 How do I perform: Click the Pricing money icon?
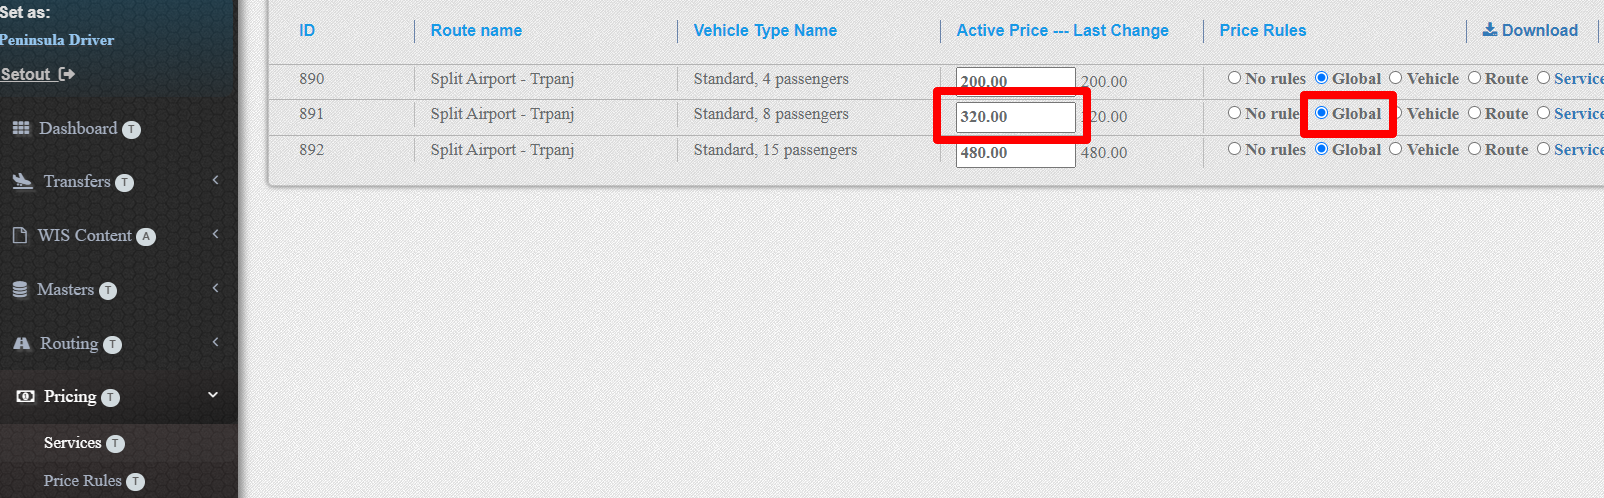tap(25, 397)
